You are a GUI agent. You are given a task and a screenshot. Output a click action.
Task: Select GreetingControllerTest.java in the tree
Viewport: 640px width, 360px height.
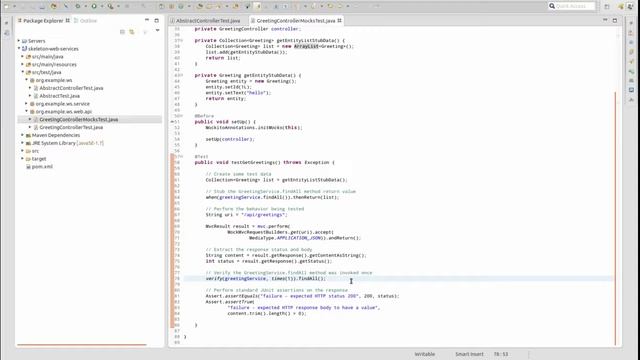[71, 127]
